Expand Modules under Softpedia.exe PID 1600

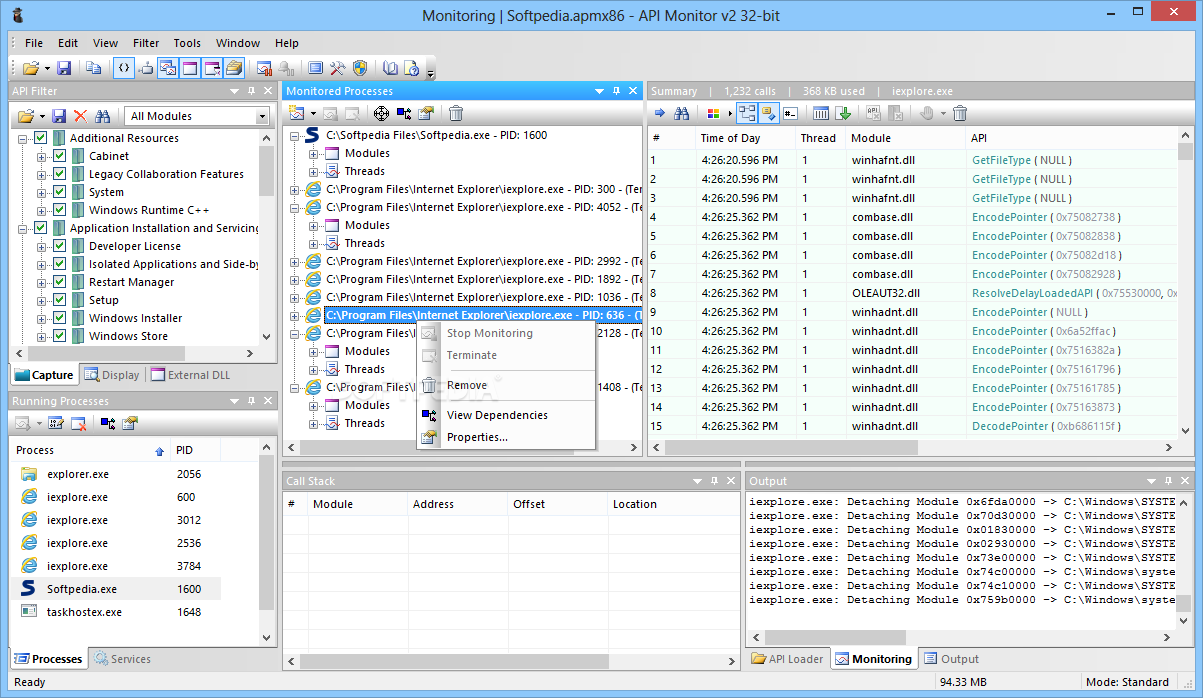[314, 153]
